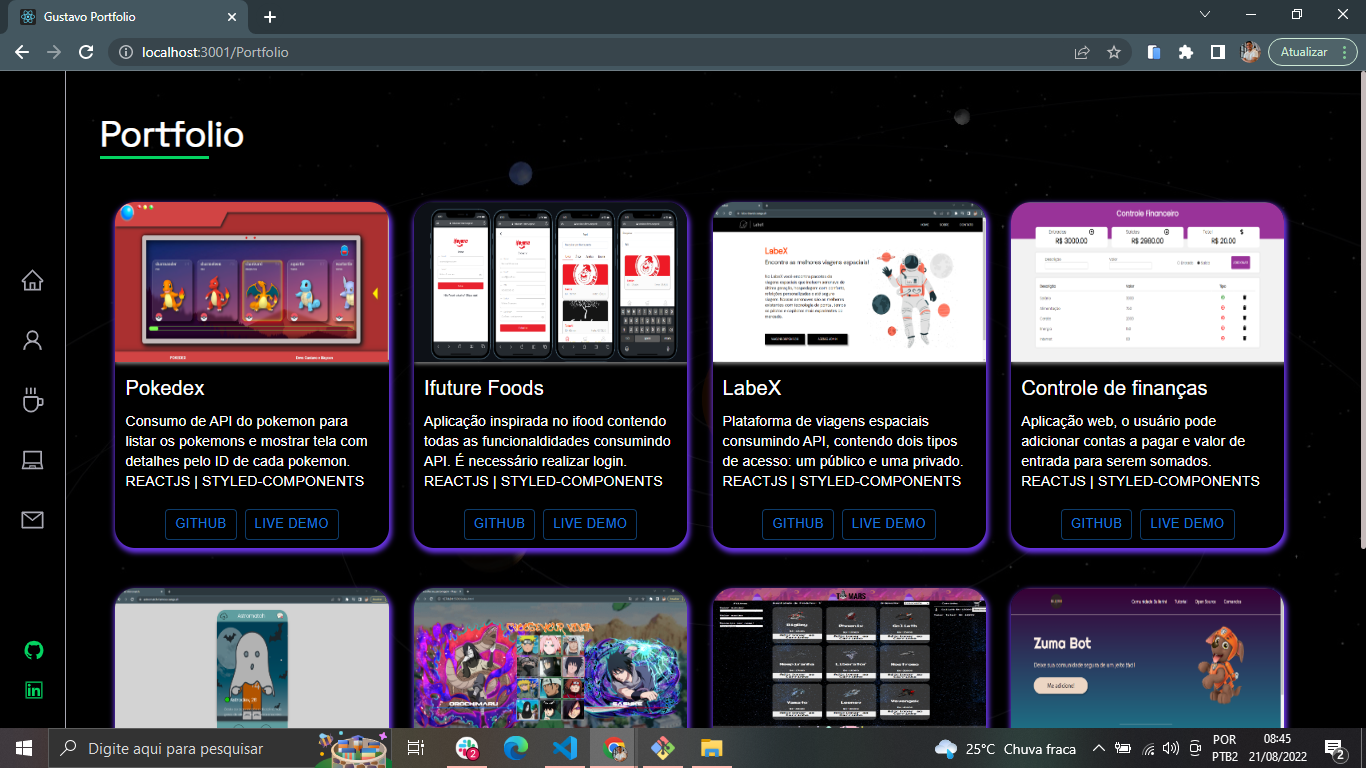Open the Chrome extensions puzzle icon
1366x768 pixels.
pos(1186,52)
